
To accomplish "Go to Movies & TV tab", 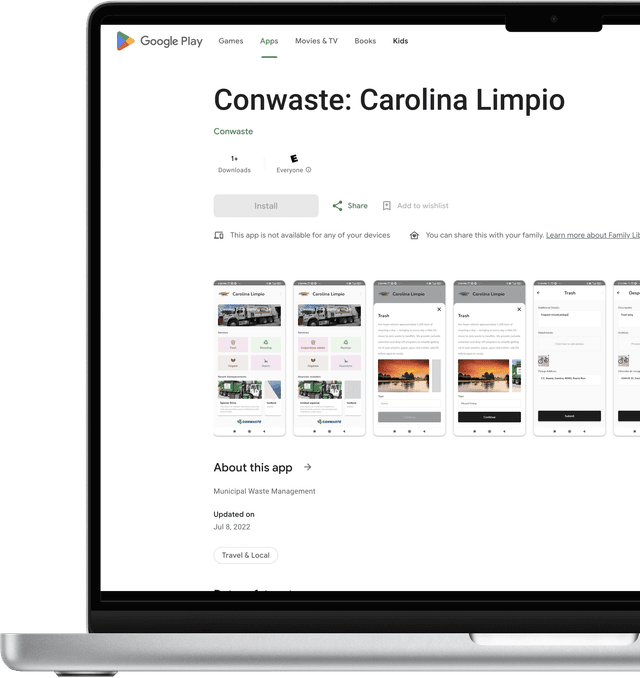I will pos(316,41).
